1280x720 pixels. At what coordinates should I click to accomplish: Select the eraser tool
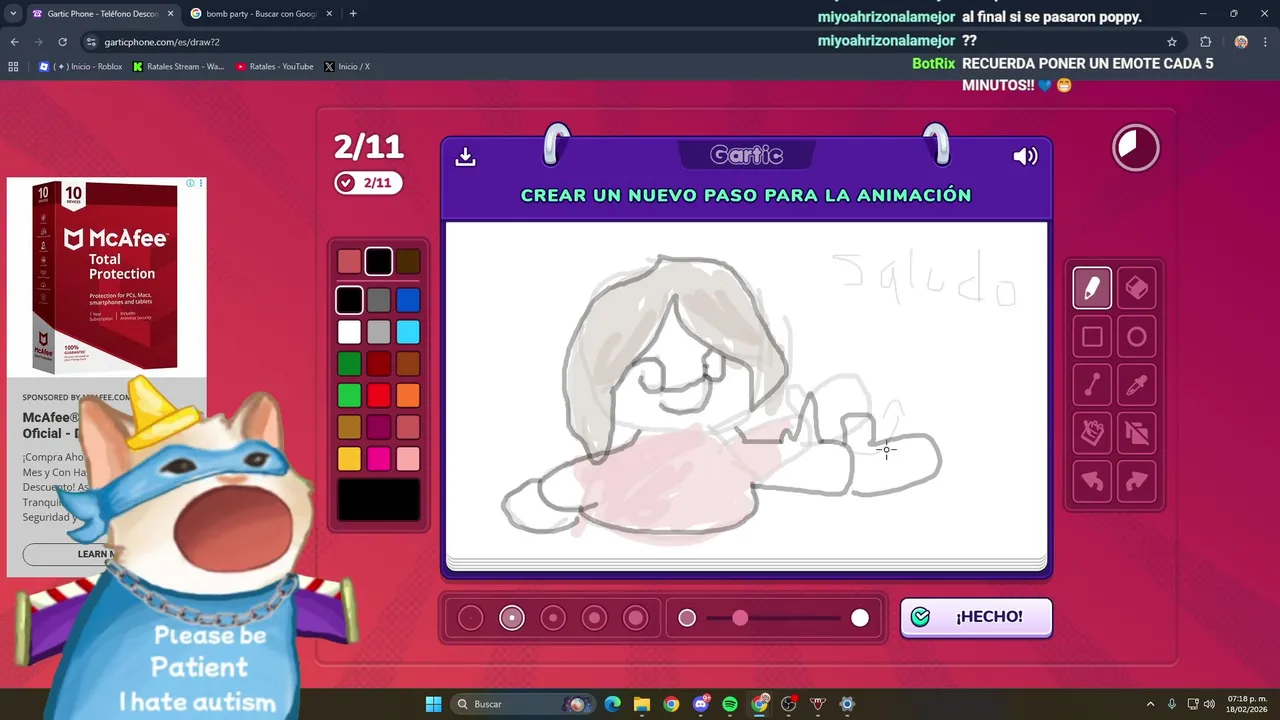(x=1137, y=288)
